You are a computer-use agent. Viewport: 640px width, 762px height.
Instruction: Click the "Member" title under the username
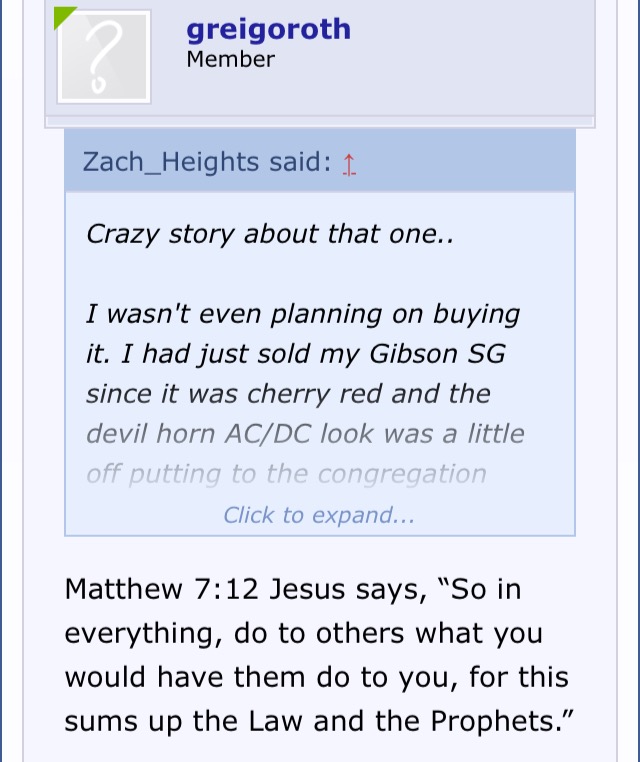[230, 59]
